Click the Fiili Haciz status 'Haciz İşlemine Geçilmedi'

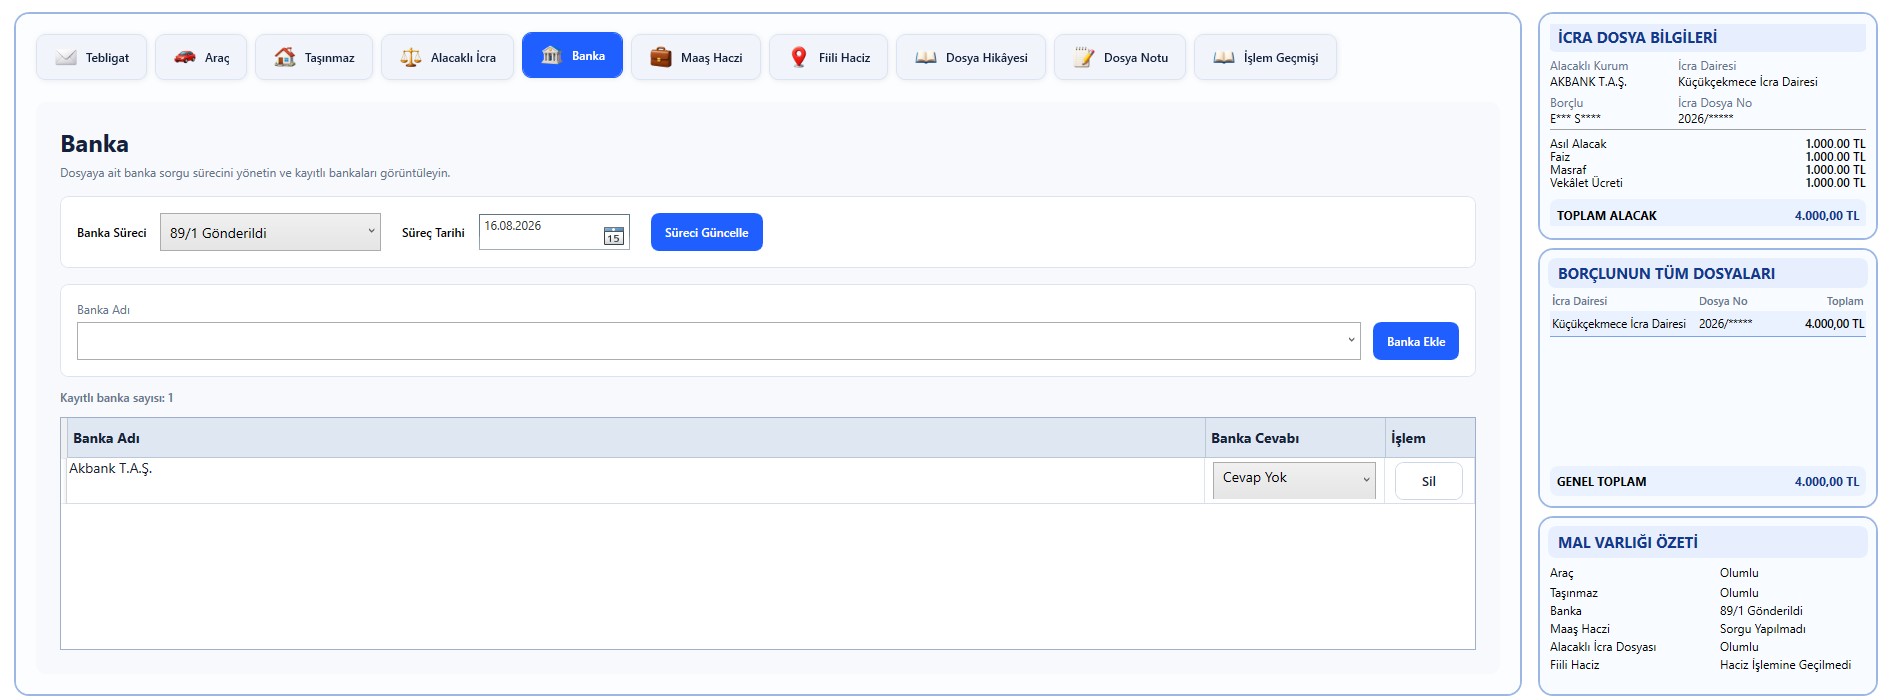(x=1785, y=665)
